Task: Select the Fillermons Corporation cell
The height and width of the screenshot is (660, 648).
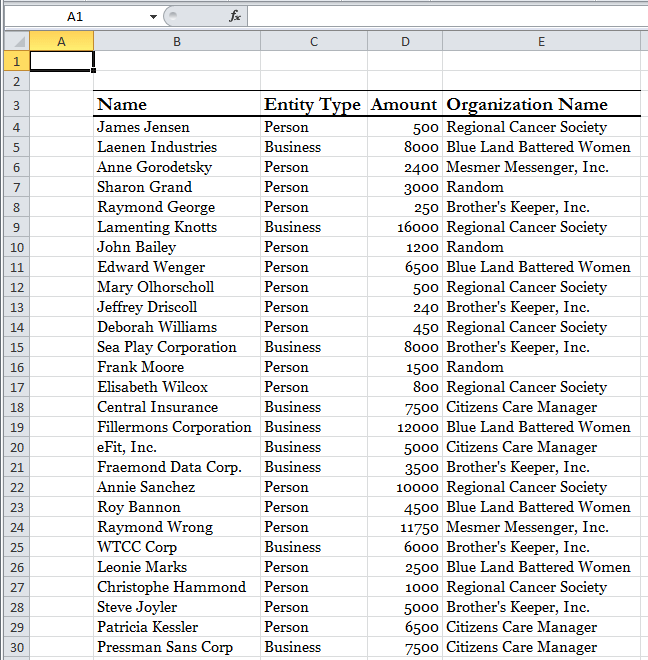Action: coord(177,427)
